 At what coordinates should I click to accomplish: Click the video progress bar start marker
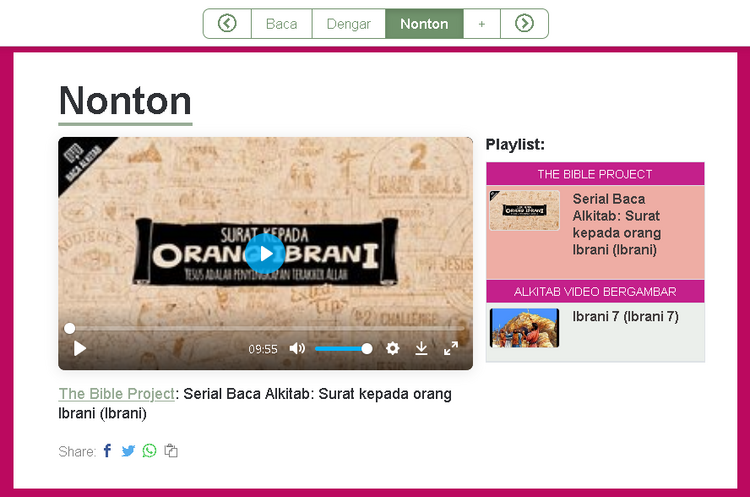70,328
